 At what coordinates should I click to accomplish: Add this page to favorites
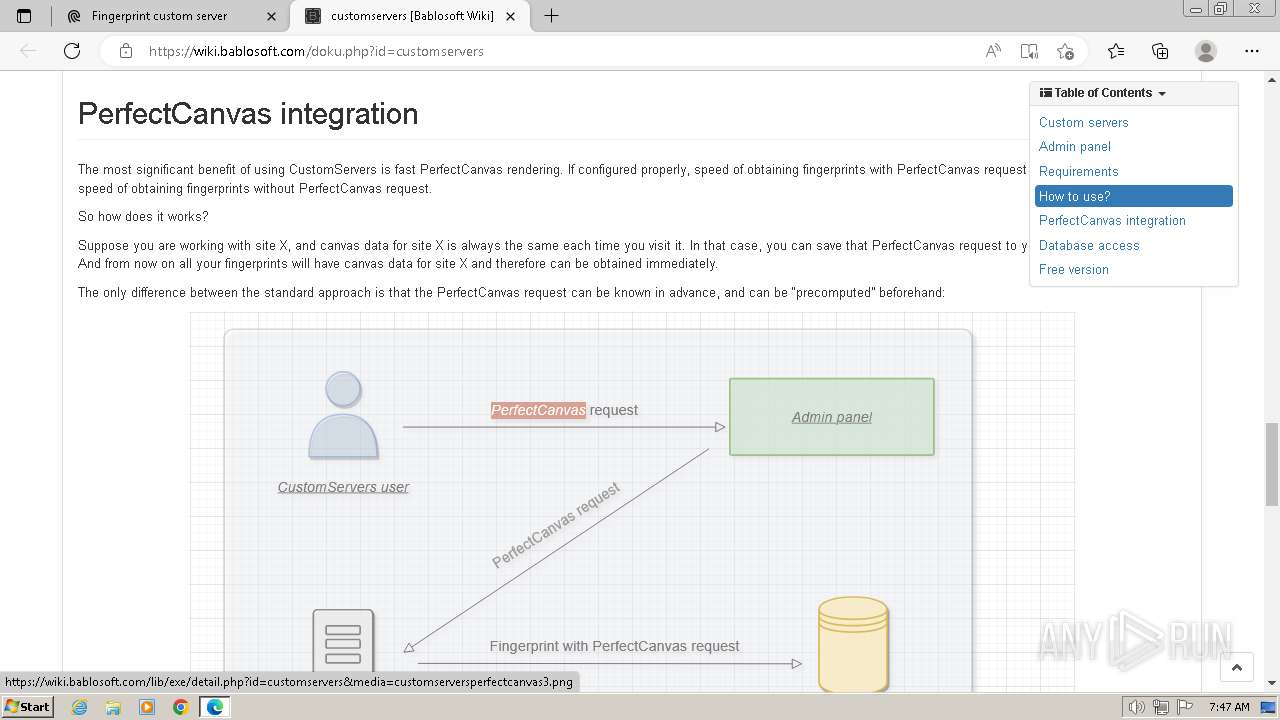[1065, 51]
